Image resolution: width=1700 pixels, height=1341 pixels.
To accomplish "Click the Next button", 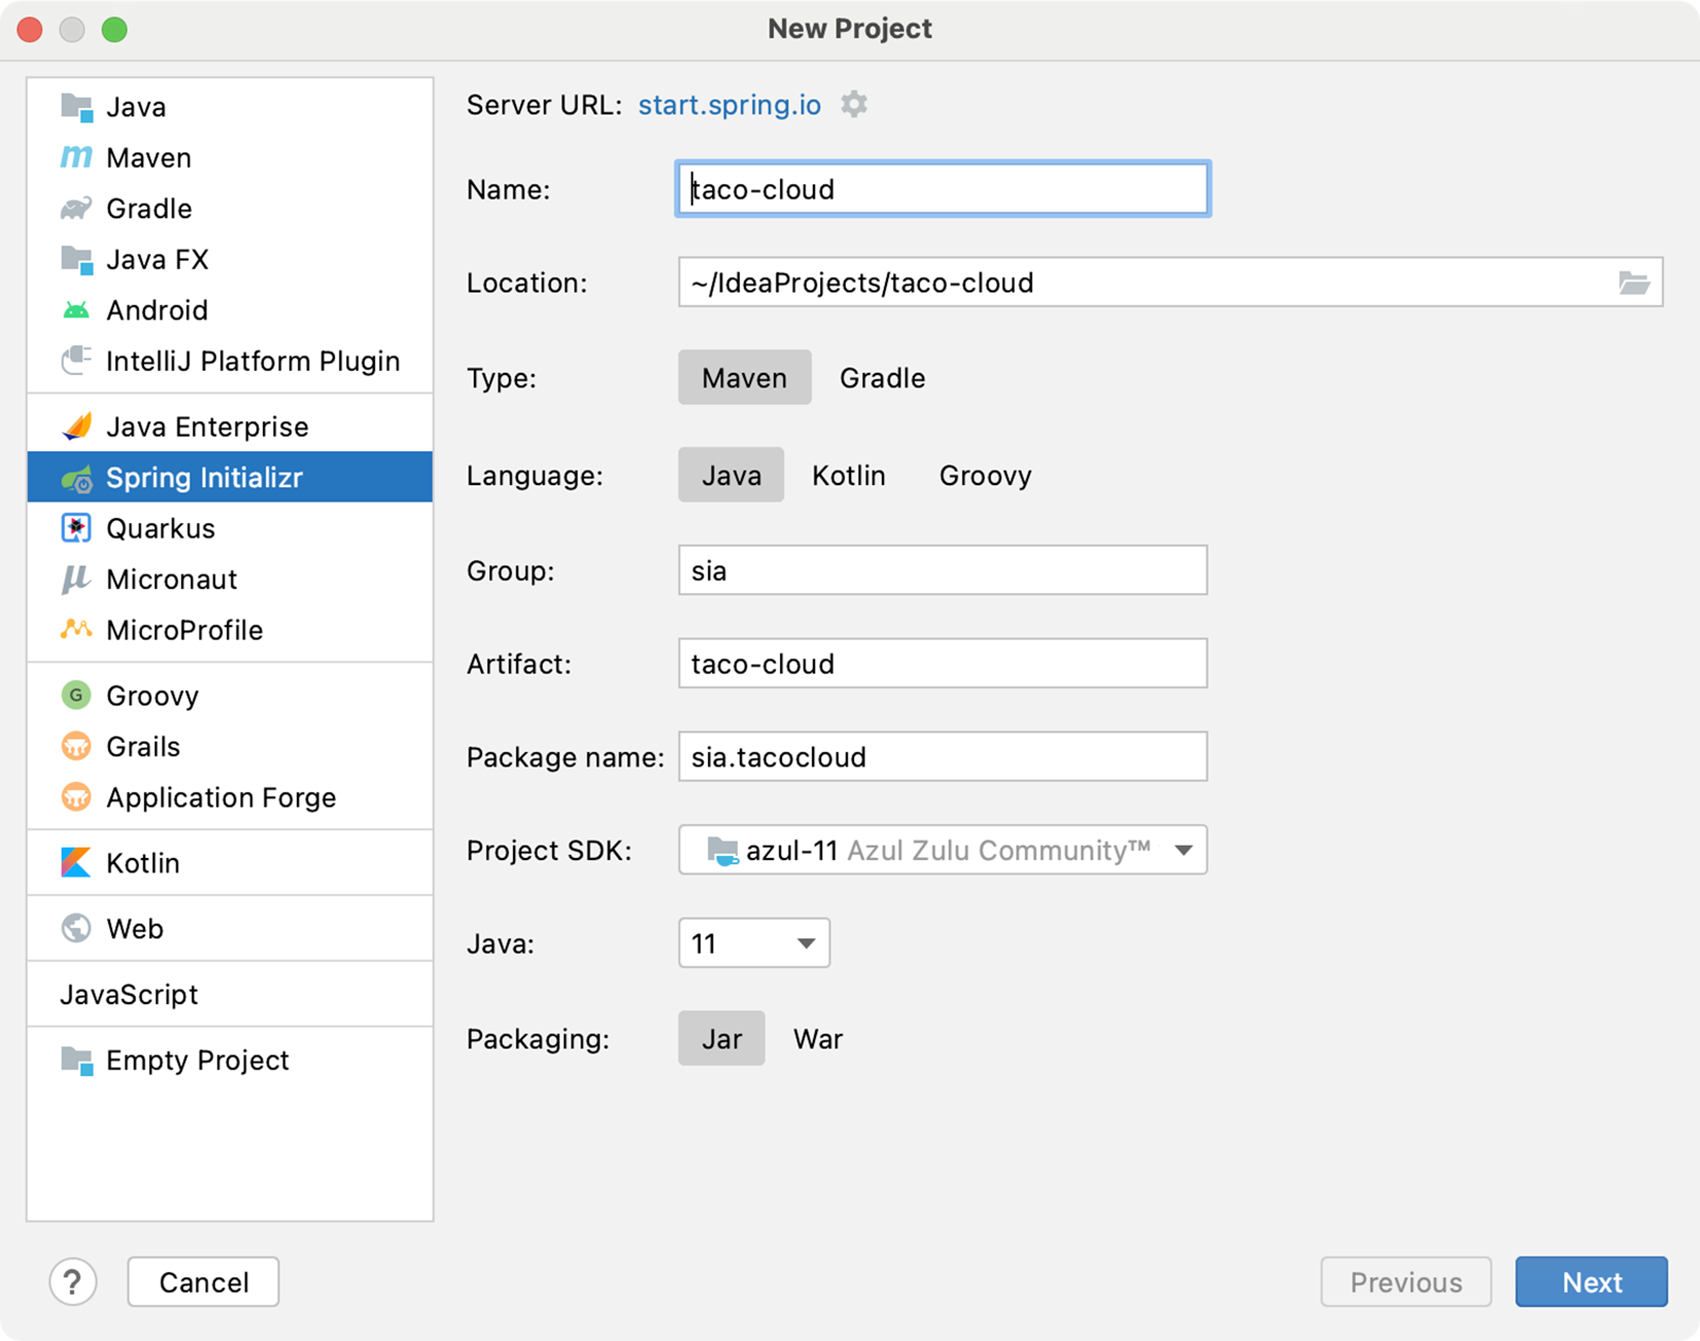I will (x=1592, y=1282).
